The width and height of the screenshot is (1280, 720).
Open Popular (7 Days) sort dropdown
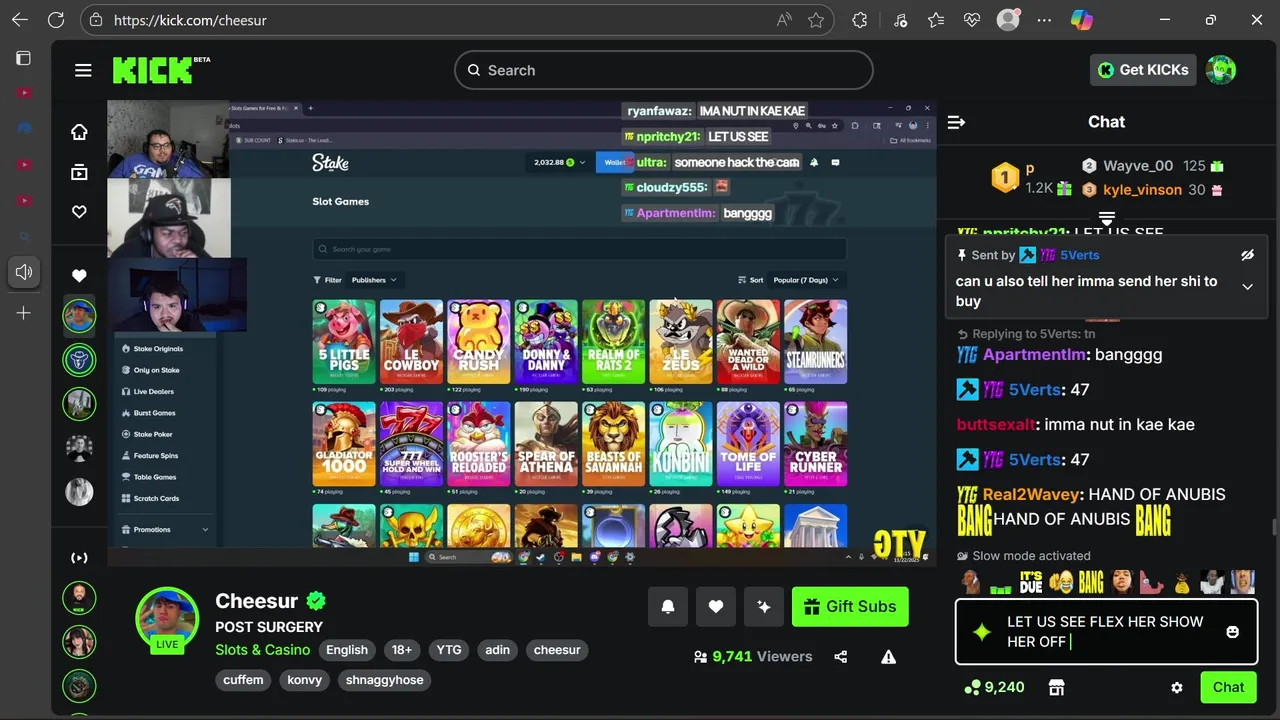click(x=806, y=280)
